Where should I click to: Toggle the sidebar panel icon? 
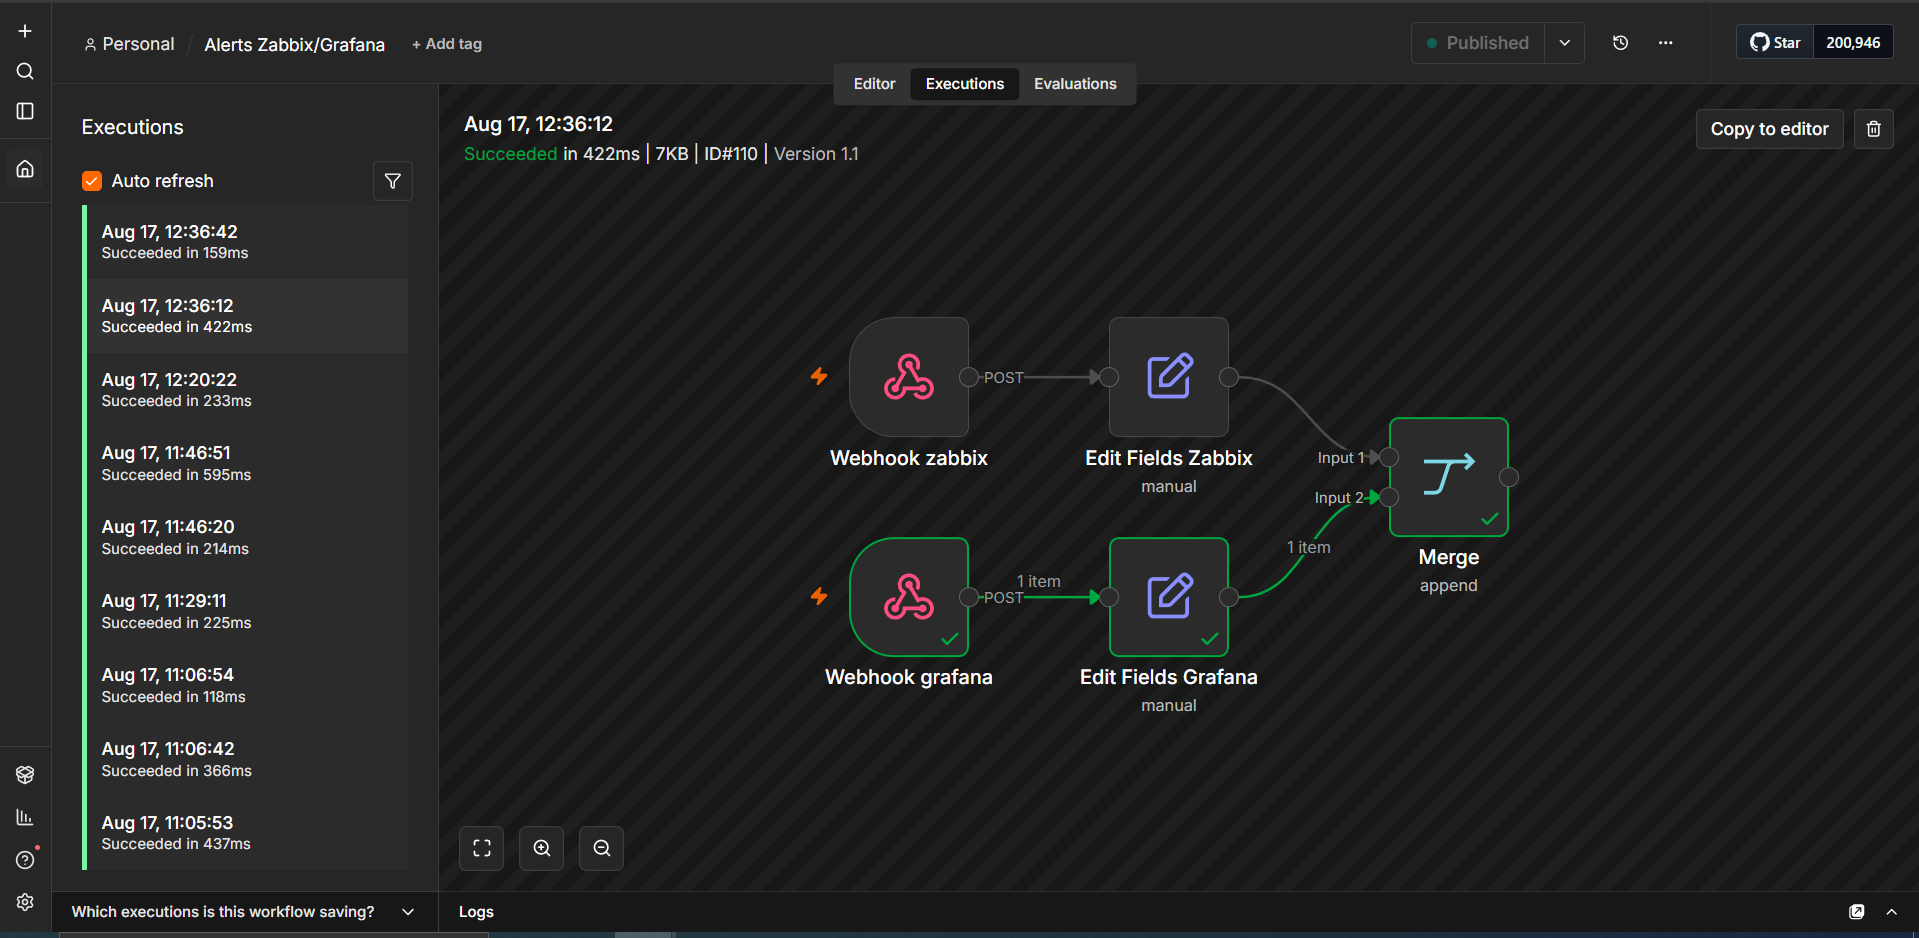coord(25,111)
